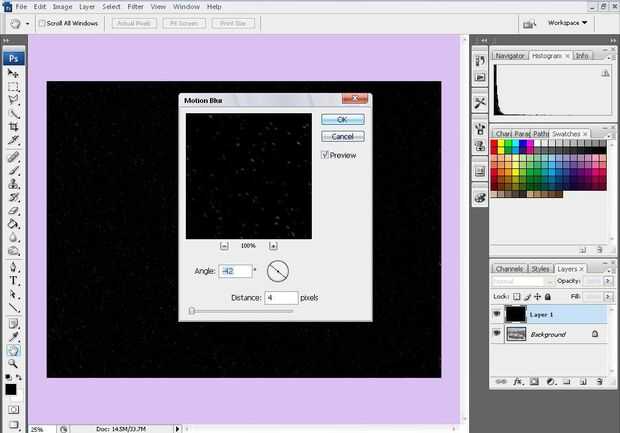Select the Clone Stamp tool

click(13, 184)
